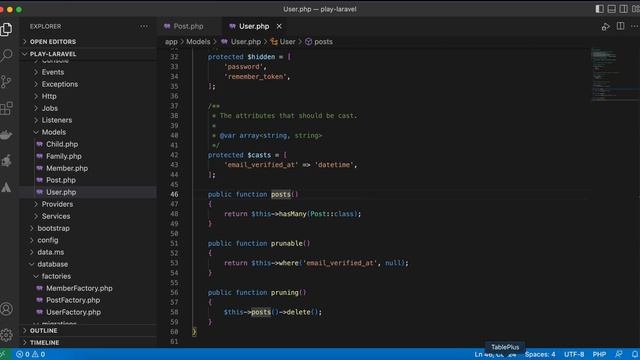Screen dimensions: 640x360
Task: Click the run or open changes icon
Action: [605, 27]
